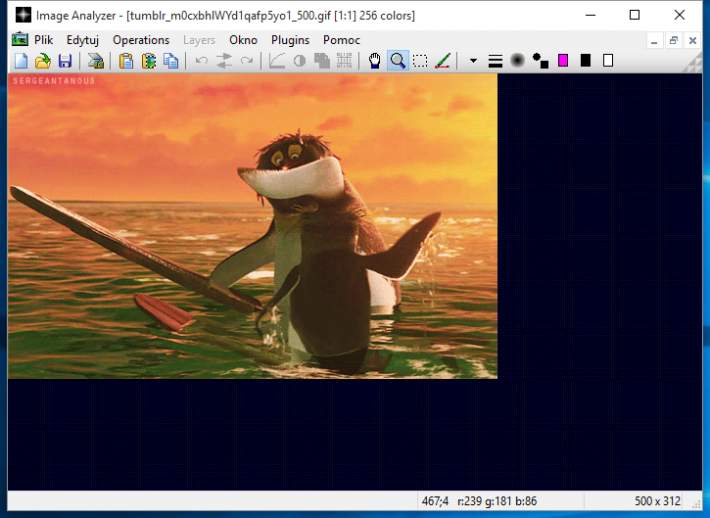Click on the penguin image canvas
The height and width of the screenshot is (518, 710).
253,226
